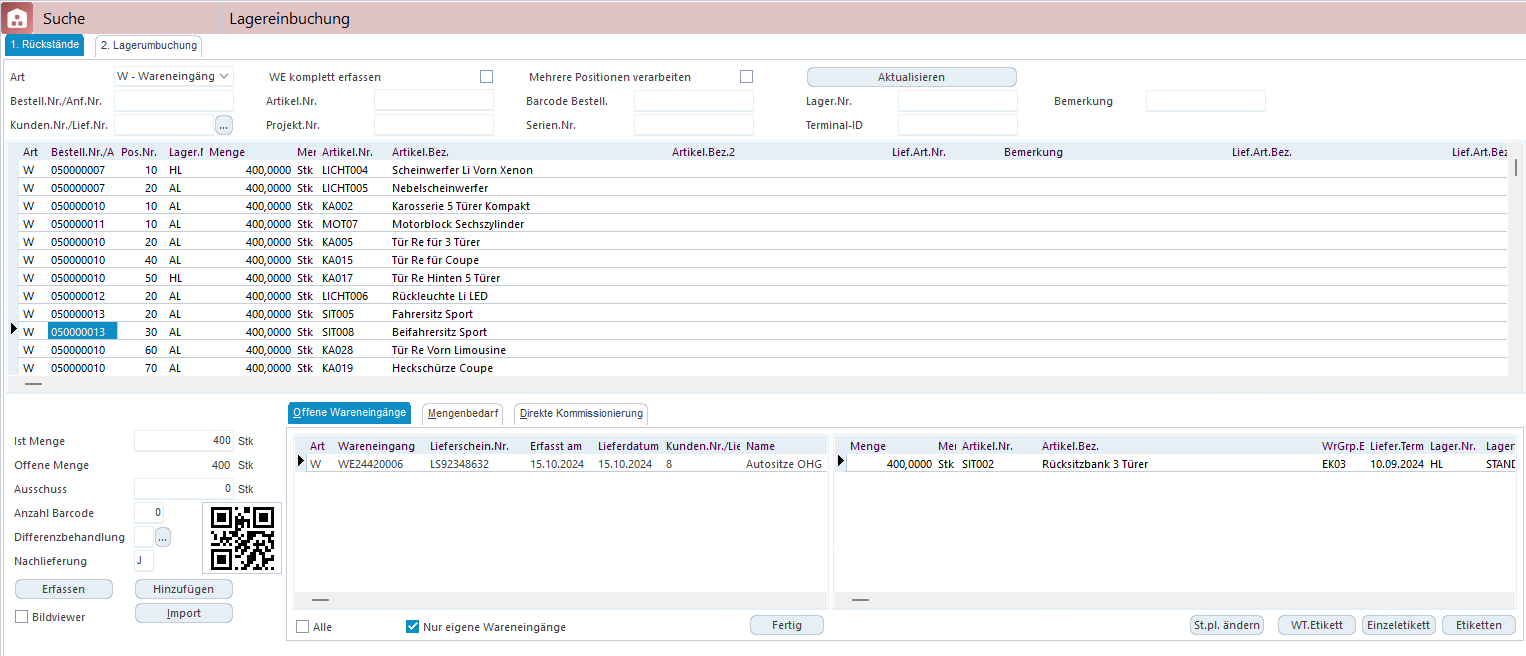
Task: Click into the Artikel.Nr. filter field
Action: point(434,101)
